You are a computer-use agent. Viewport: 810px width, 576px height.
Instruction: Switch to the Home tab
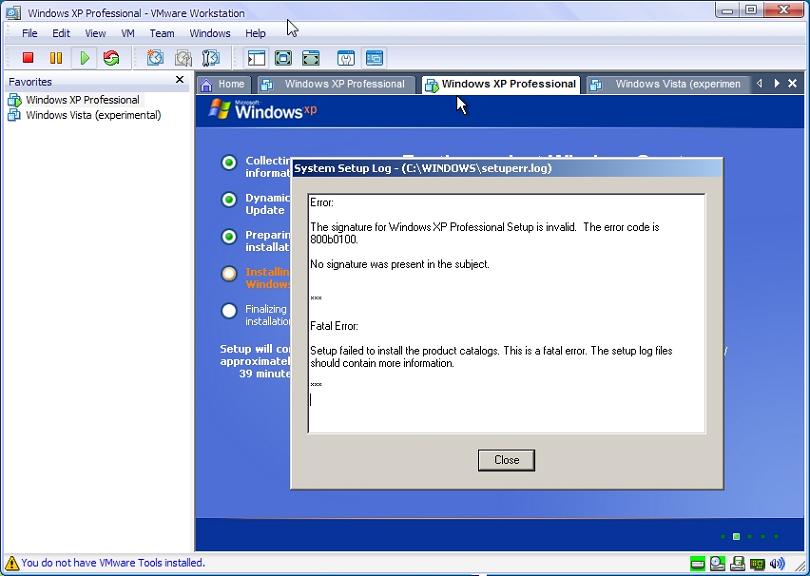pos(223,84)
